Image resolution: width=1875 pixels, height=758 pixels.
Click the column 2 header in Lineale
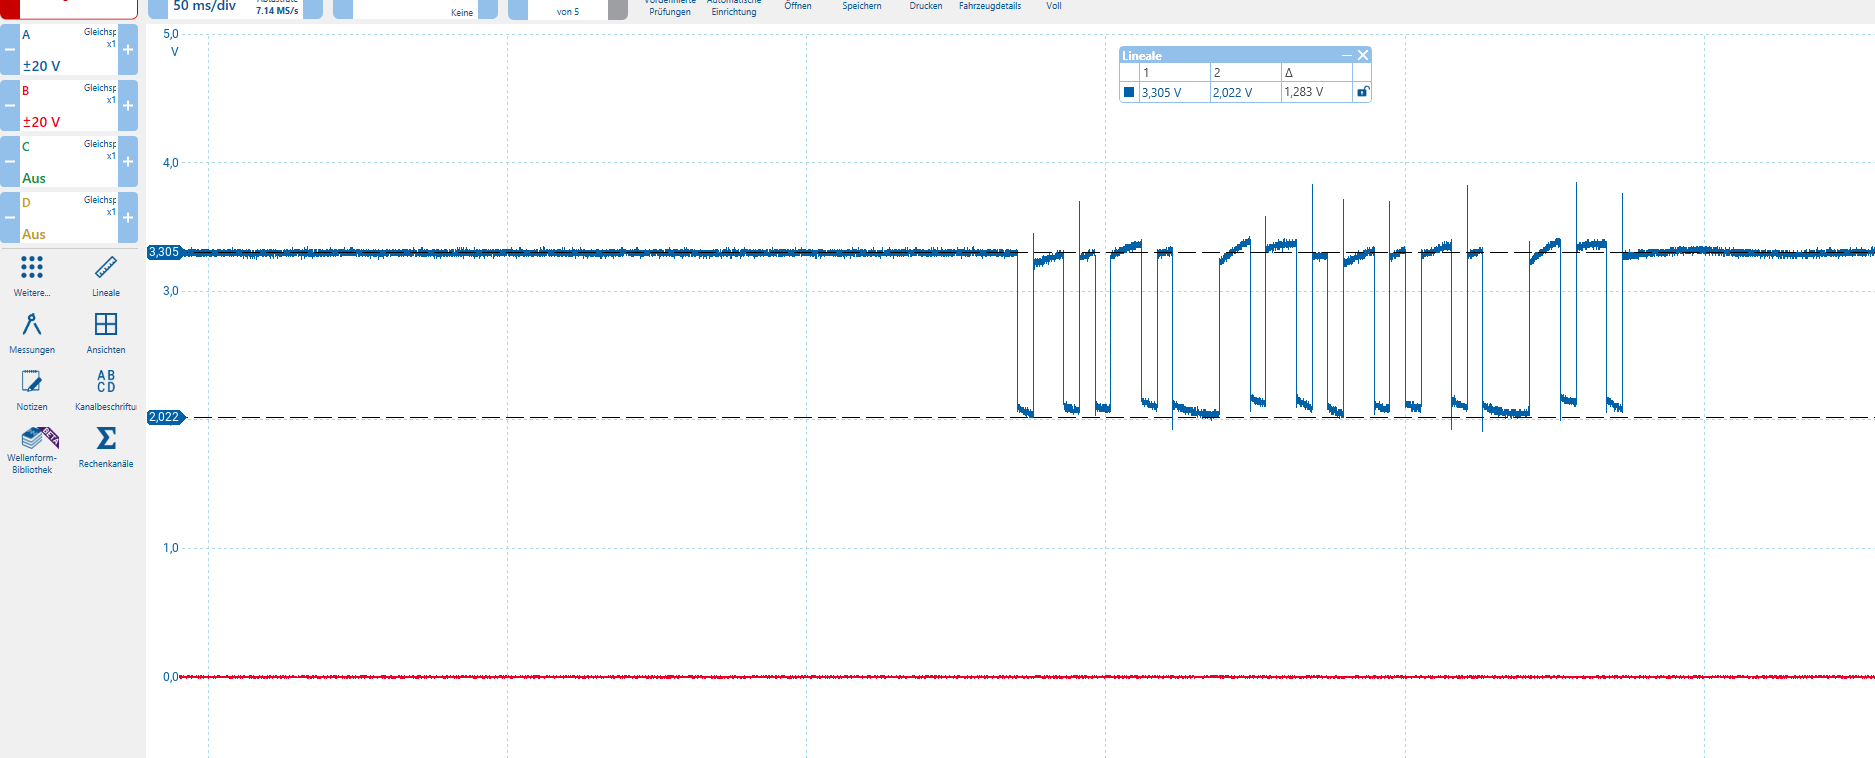pyautogui.click(x=1246, y=73)
